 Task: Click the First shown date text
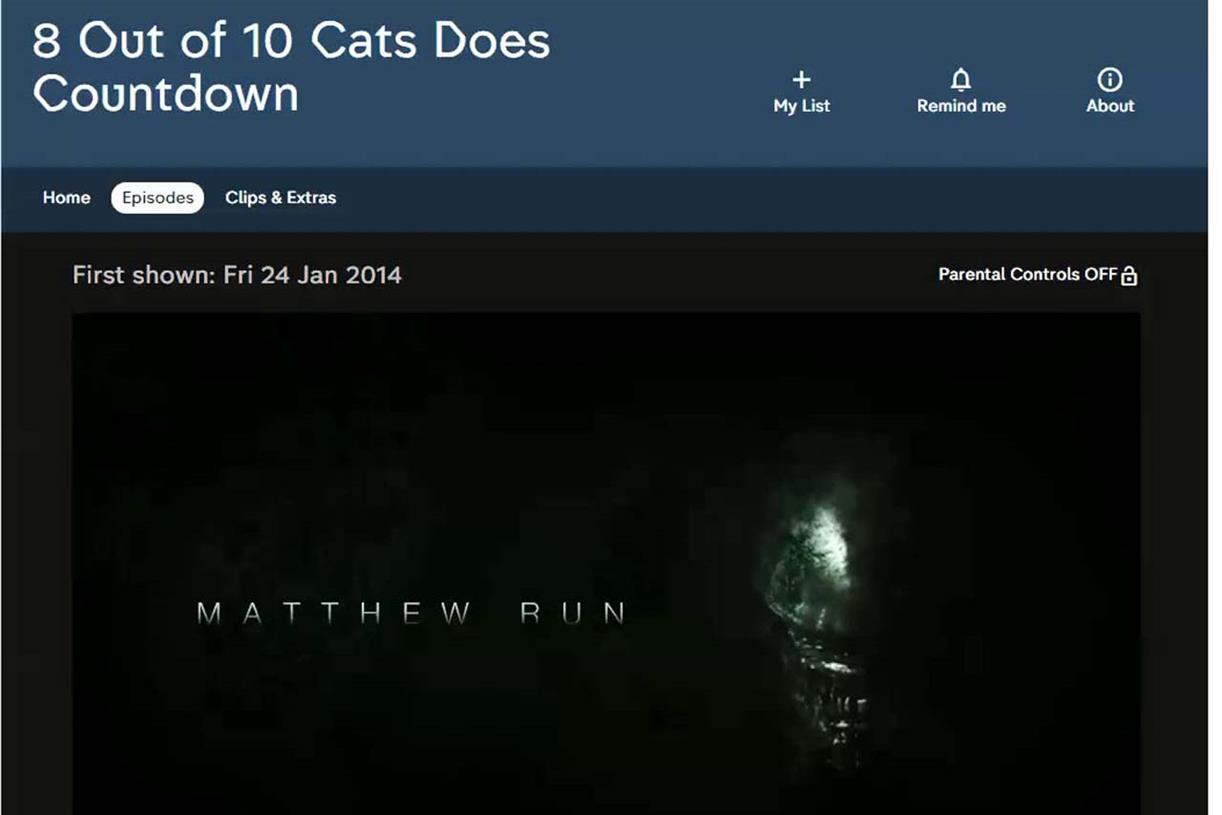point(236,274)
